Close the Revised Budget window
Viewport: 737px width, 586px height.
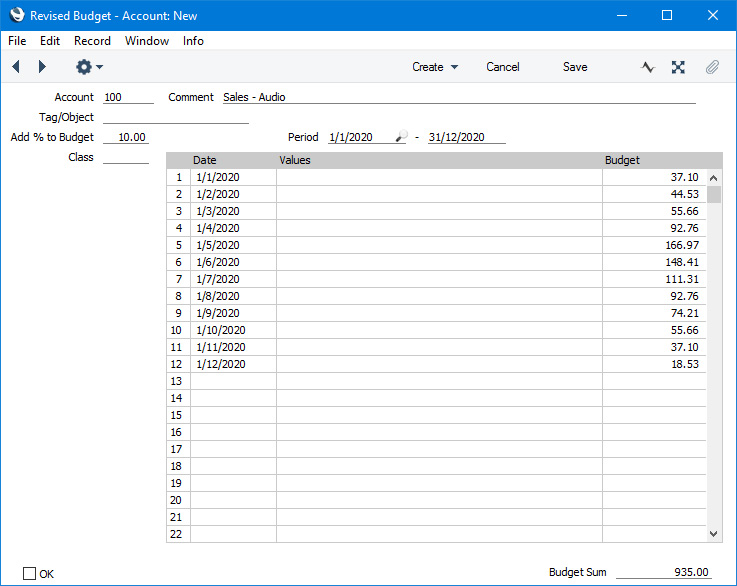tap(713, 15)
